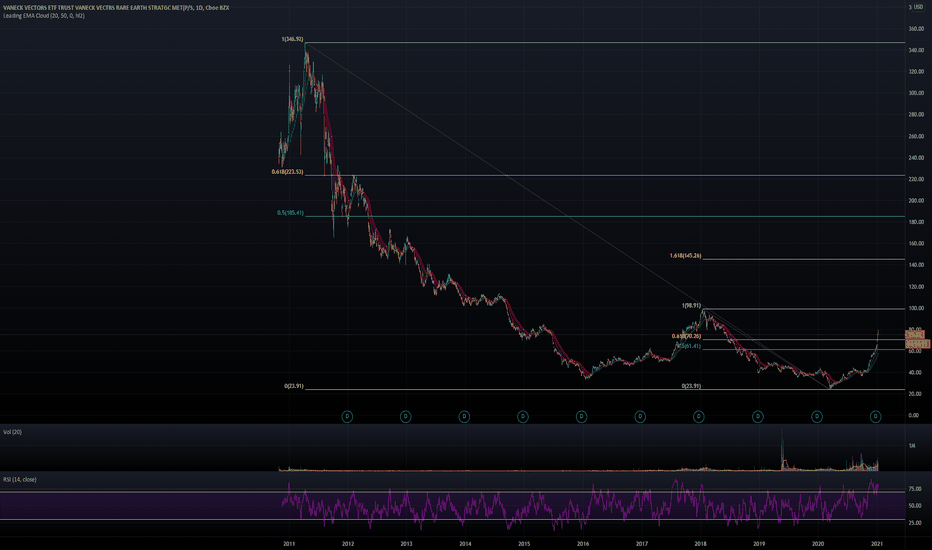Image resolution: width=932 pixels, height=550 pixels.
Task: Click the 40.00 price axis value
Action: (x=915, y=372)
